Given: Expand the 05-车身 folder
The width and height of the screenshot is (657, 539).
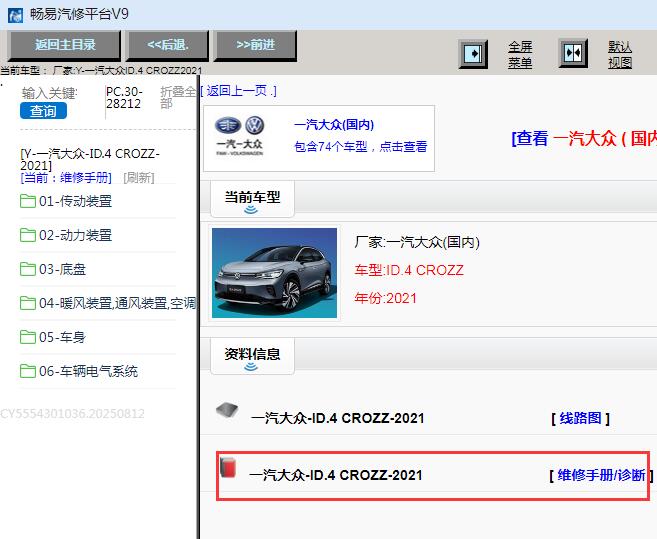Looking at the screenshot, I should 62,337.
